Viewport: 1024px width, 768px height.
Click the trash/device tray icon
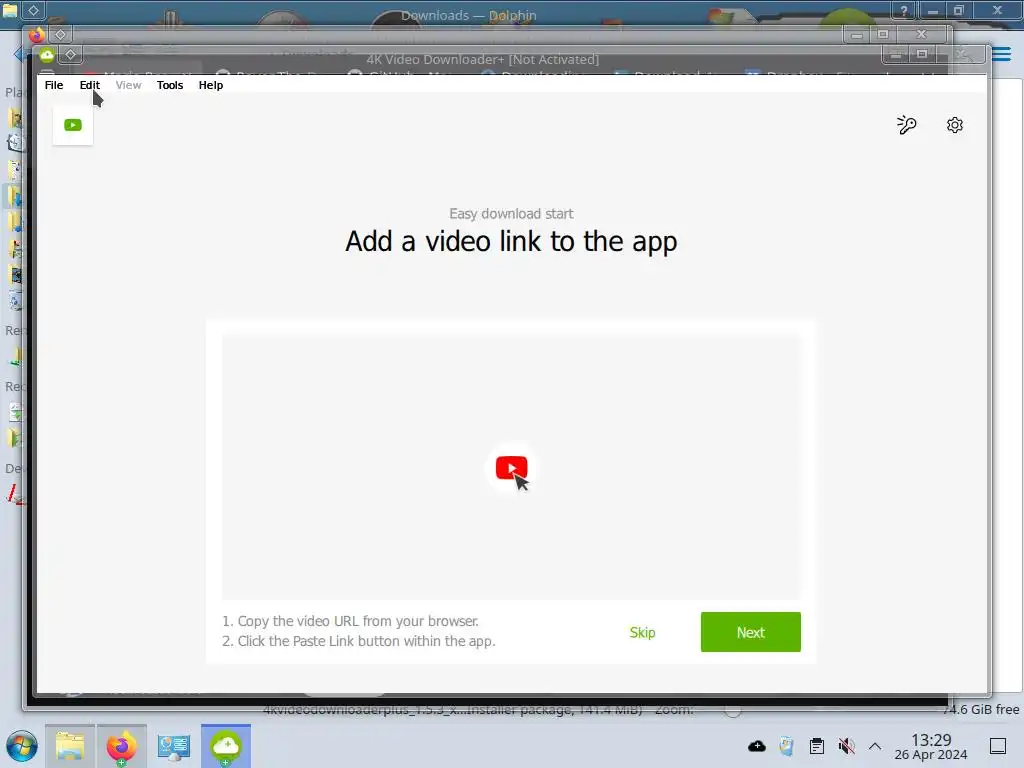(x=786, y=746)
